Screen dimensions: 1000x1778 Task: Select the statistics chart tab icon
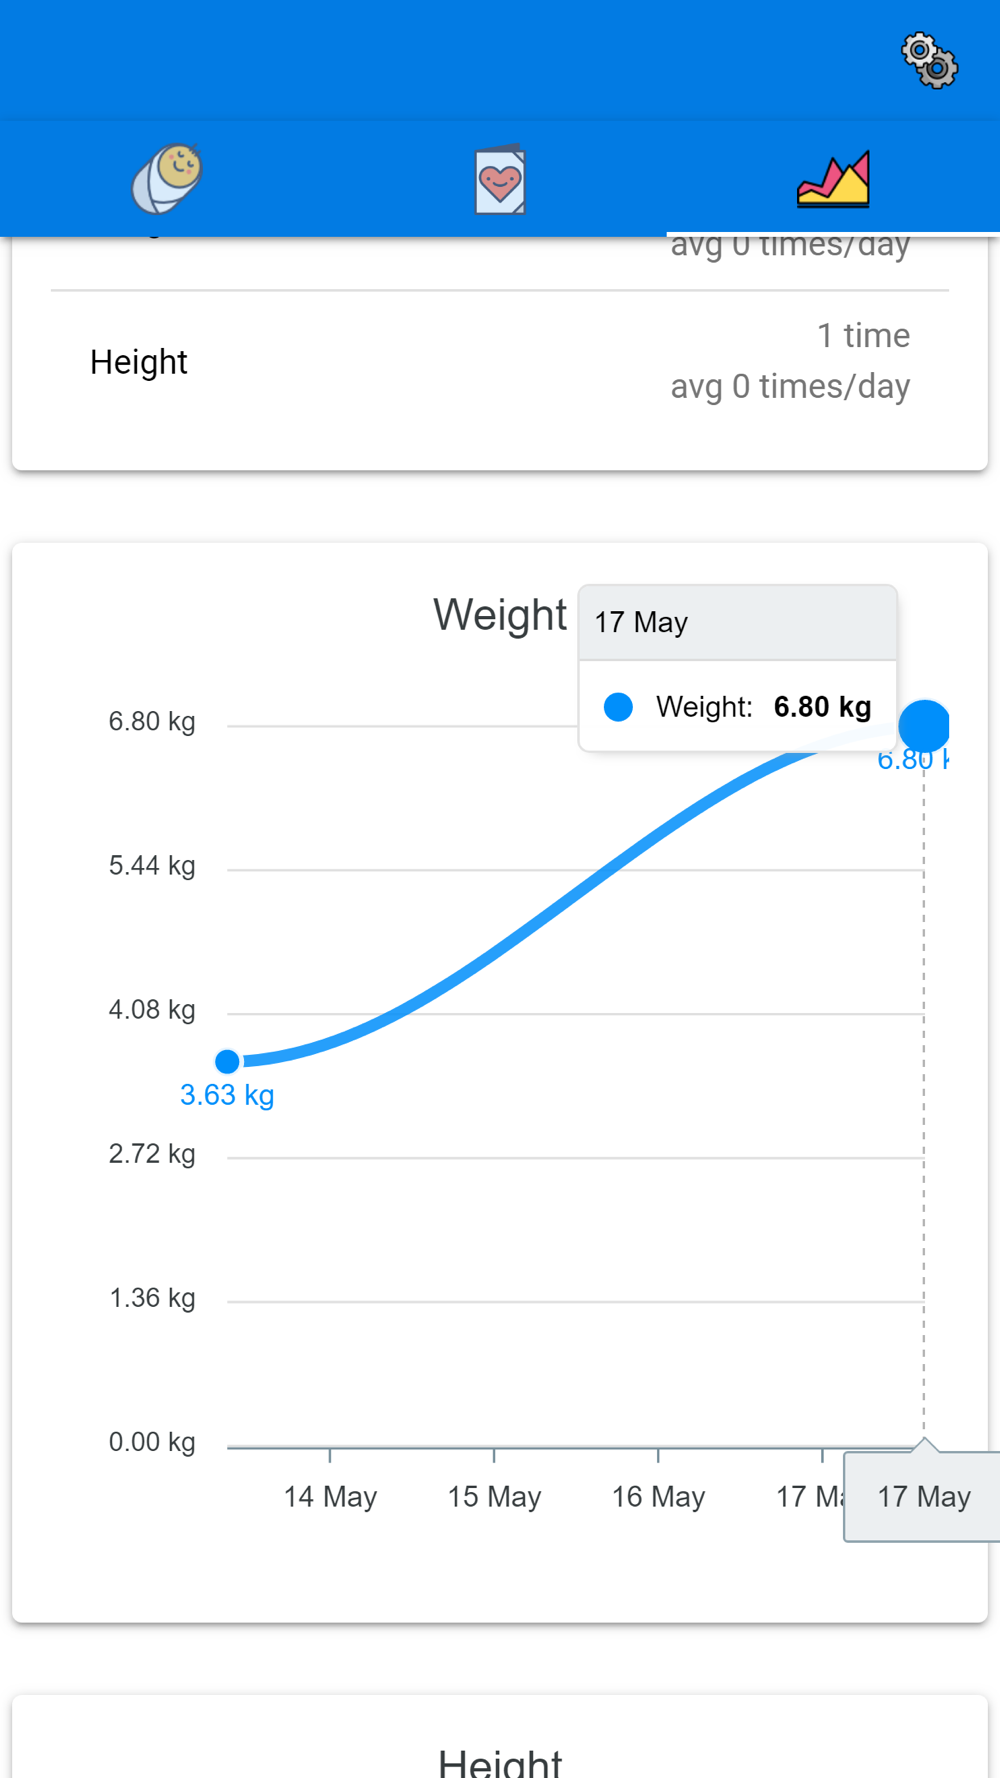tap(833, 179)
